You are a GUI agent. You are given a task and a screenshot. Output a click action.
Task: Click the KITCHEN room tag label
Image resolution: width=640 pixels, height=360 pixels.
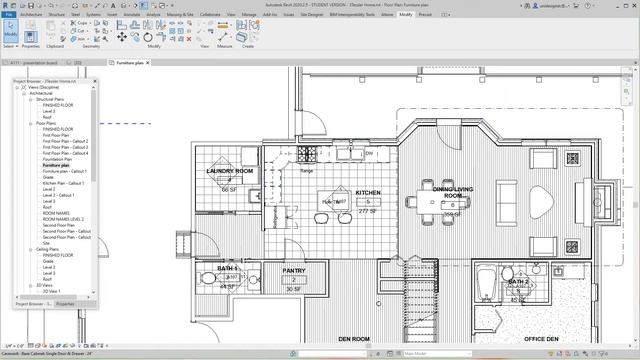click(x=368, y=192)
